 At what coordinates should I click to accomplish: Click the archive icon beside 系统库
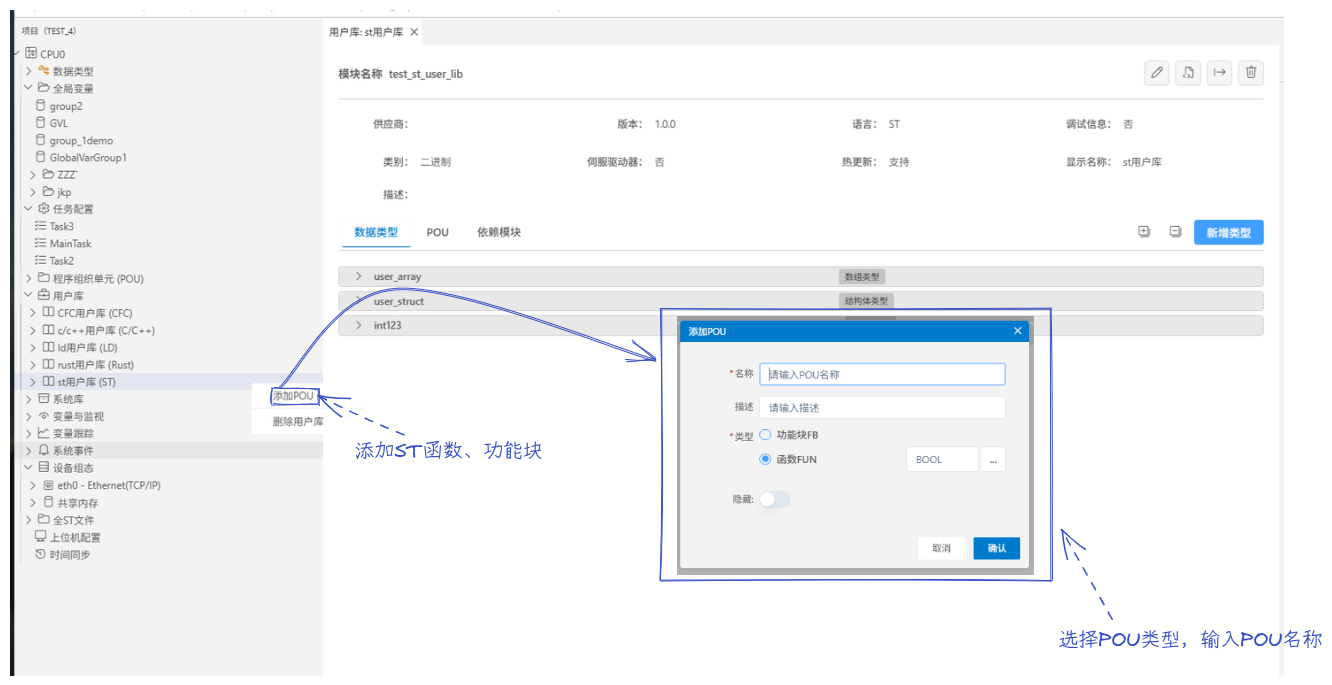click(44, 399)
